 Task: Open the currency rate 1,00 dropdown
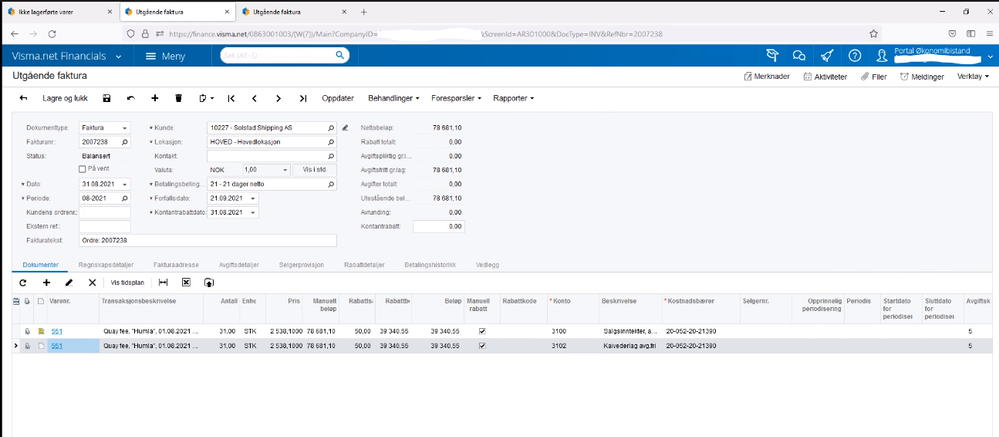pos(285,170)
